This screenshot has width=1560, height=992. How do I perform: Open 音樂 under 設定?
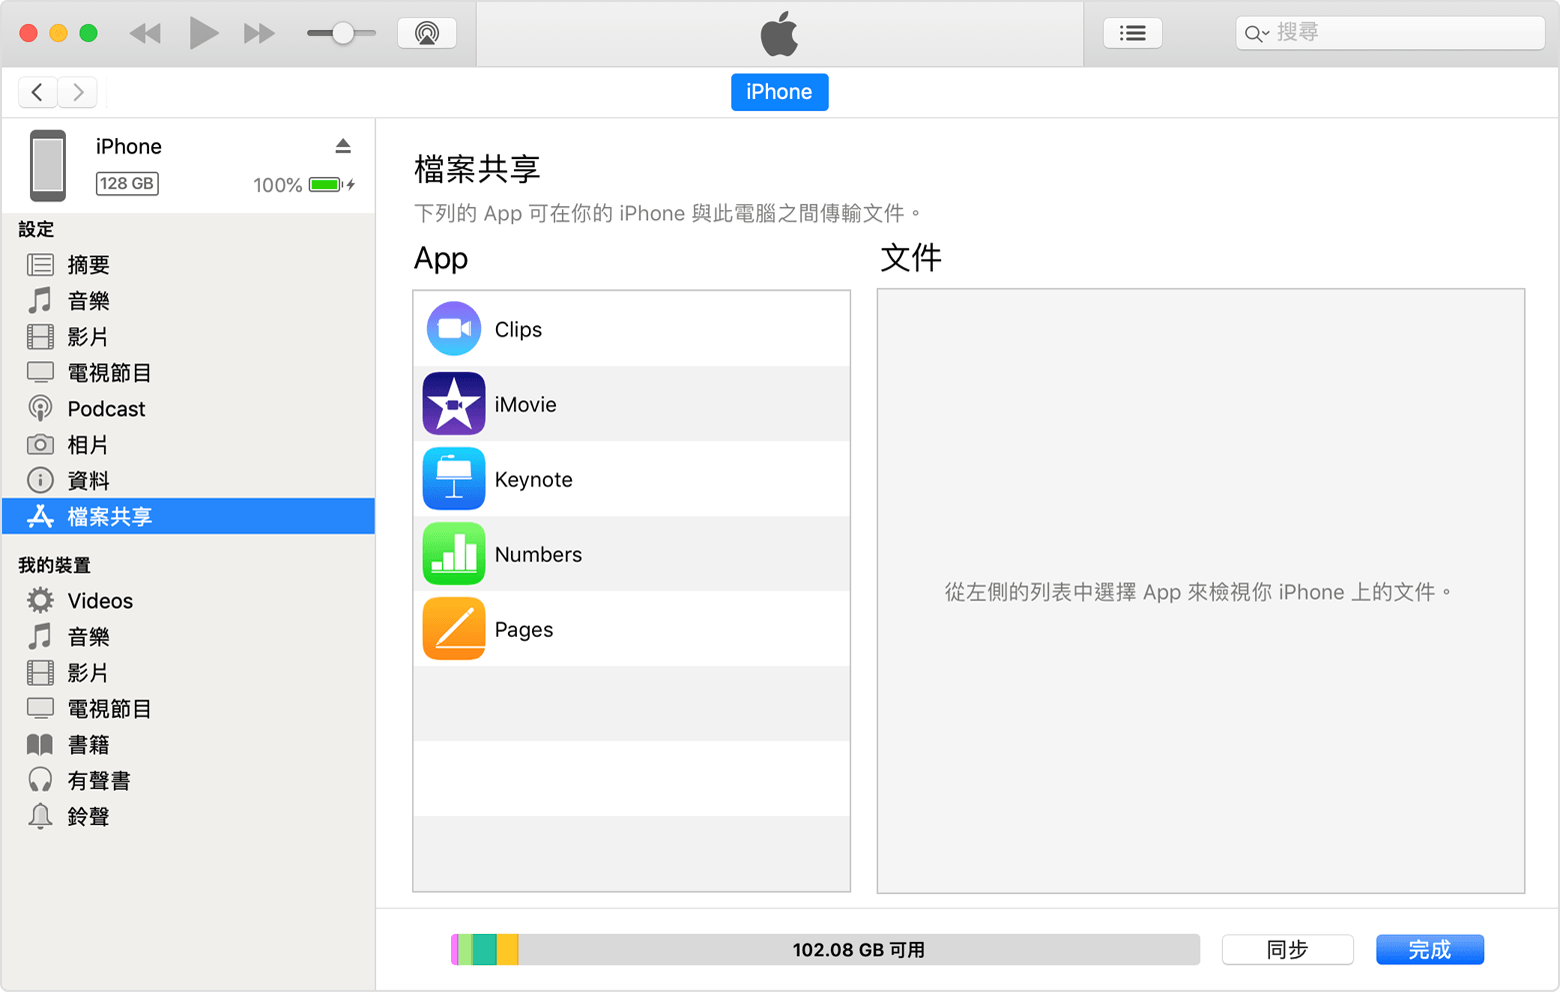click(188, 301)
